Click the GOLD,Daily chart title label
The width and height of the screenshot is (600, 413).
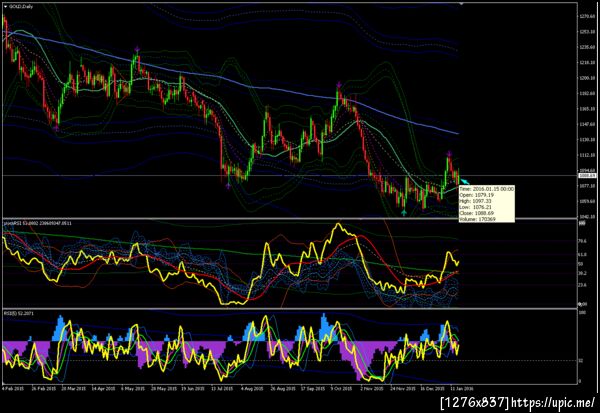click(x=21, y=7)
